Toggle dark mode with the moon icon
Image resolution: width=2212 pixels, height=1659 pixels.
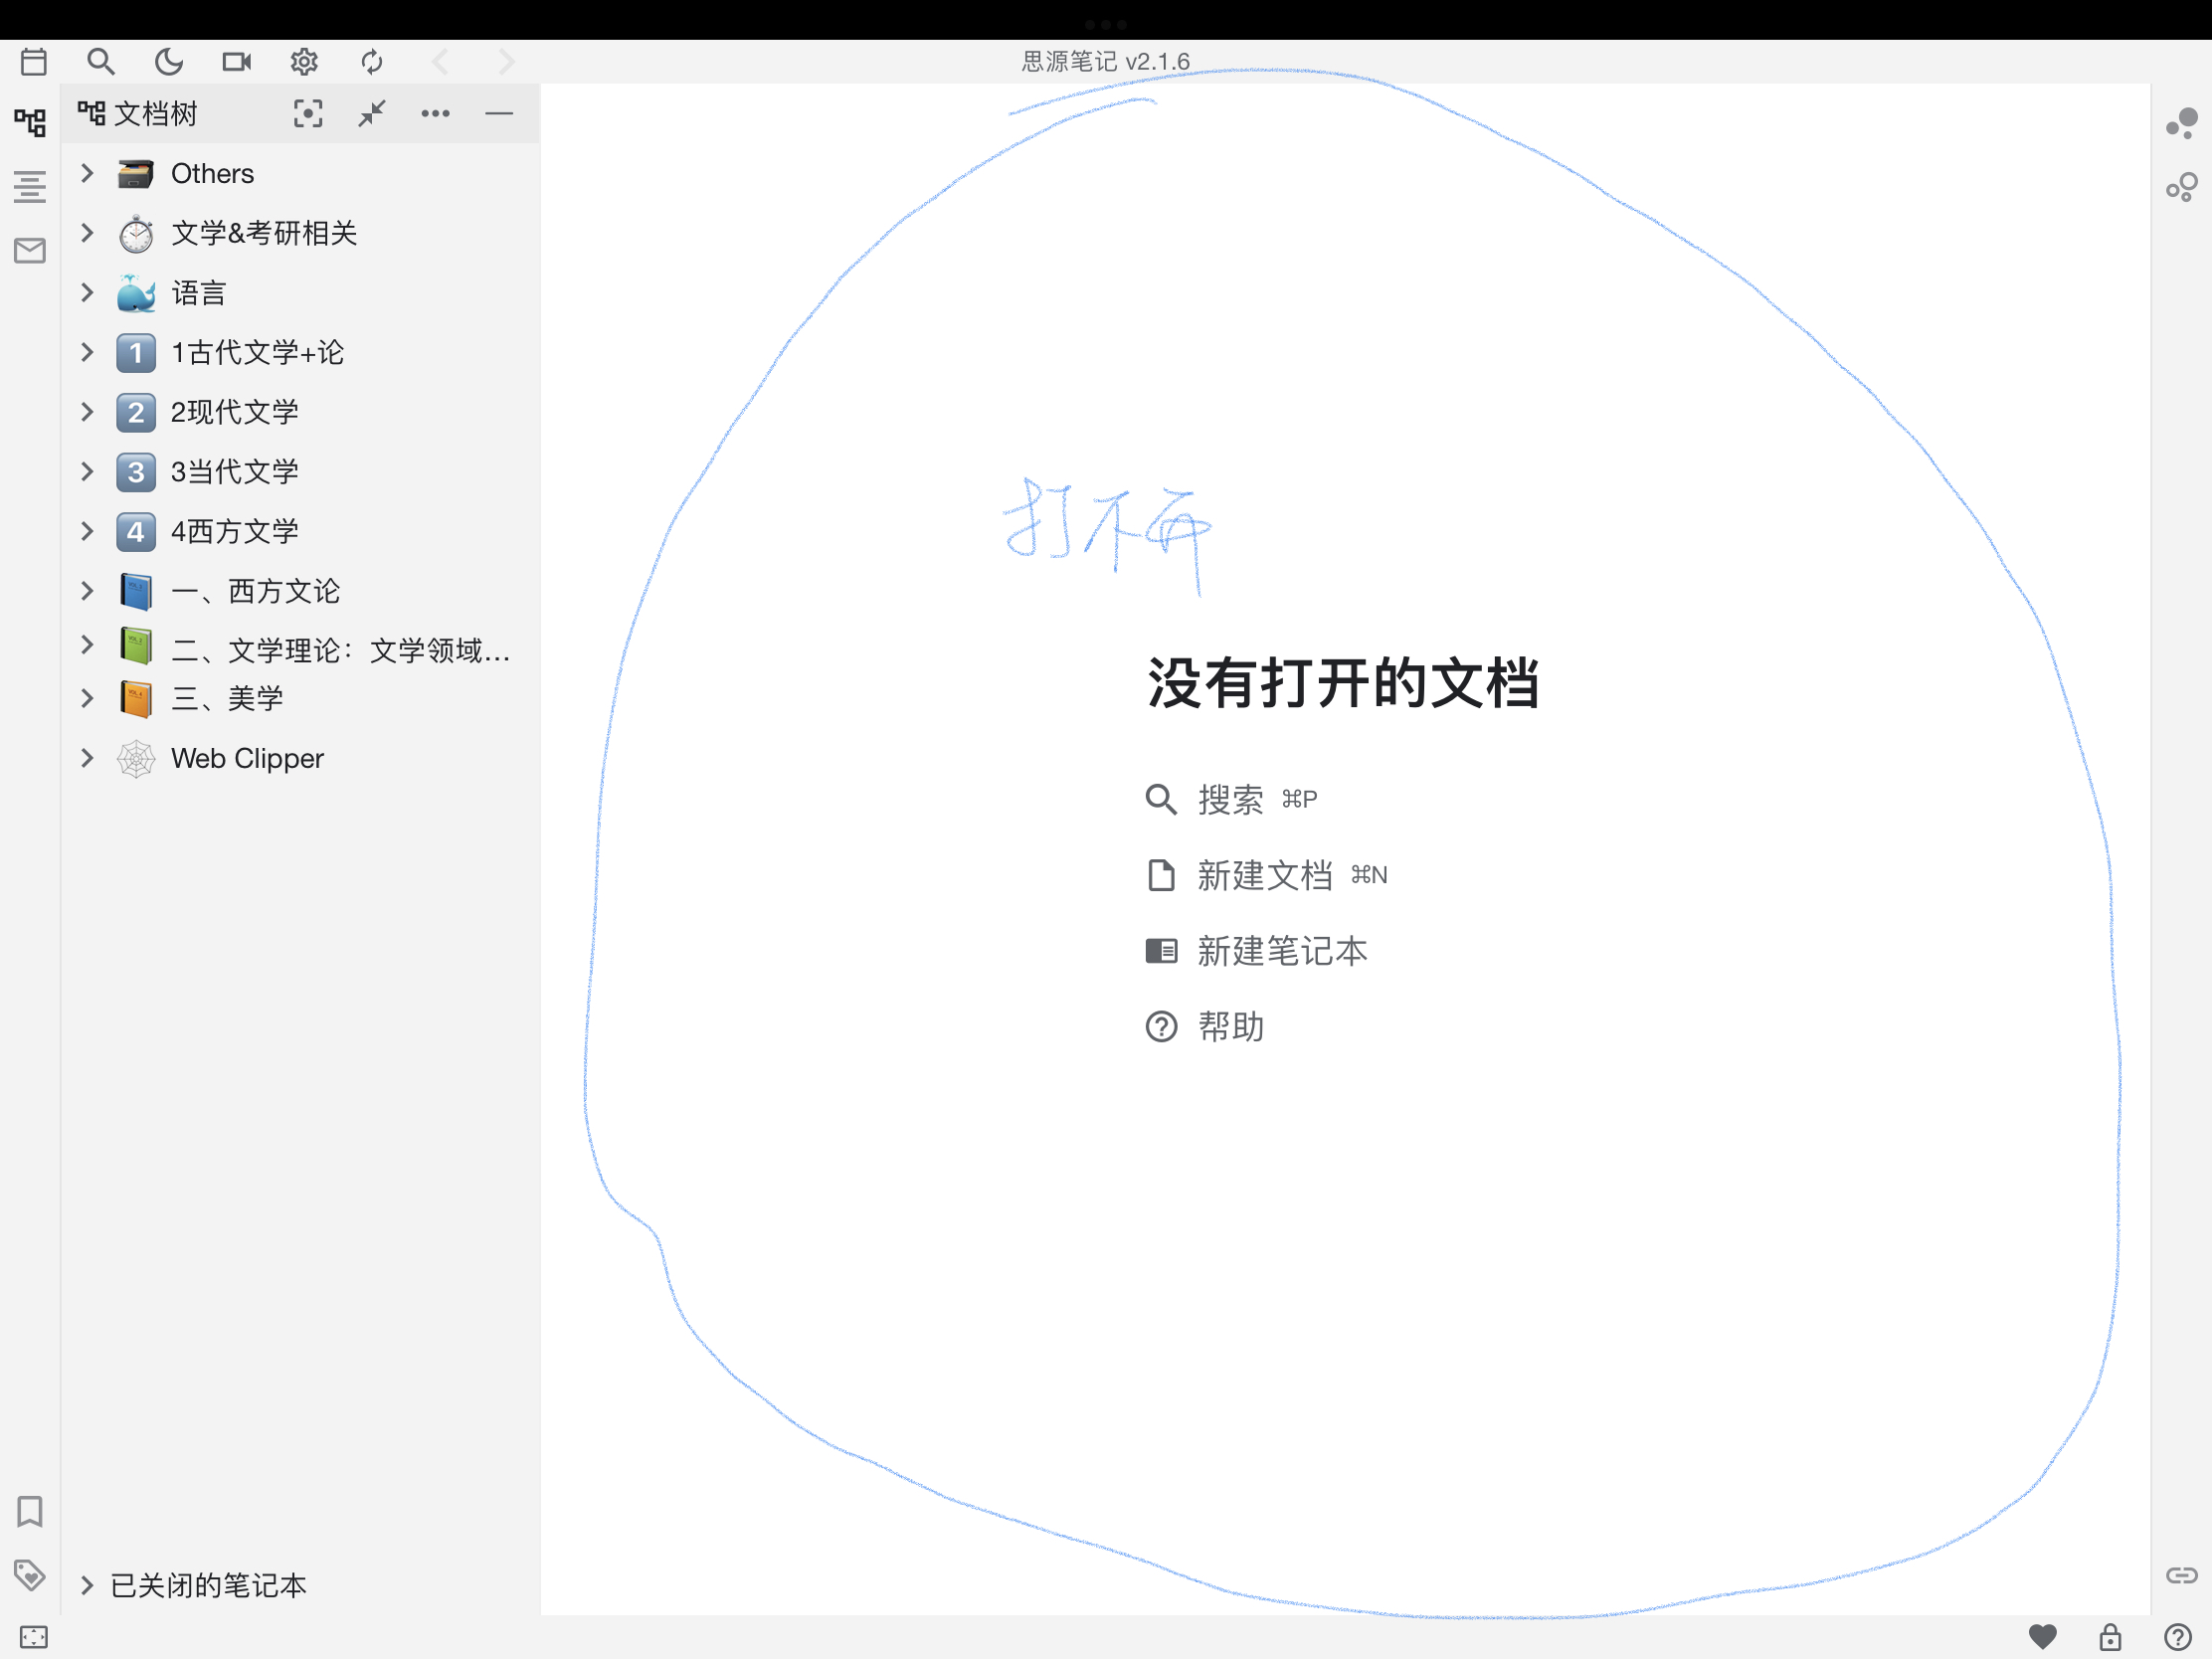[169, 62]
